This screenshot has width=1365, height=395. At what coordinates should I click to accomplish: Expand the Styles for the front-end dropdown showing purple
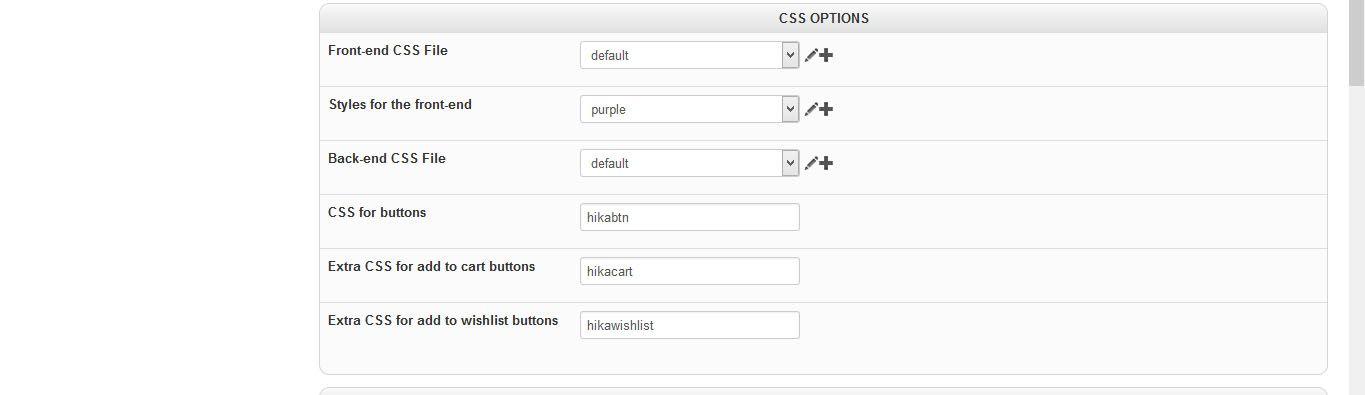tap(689, 109)
